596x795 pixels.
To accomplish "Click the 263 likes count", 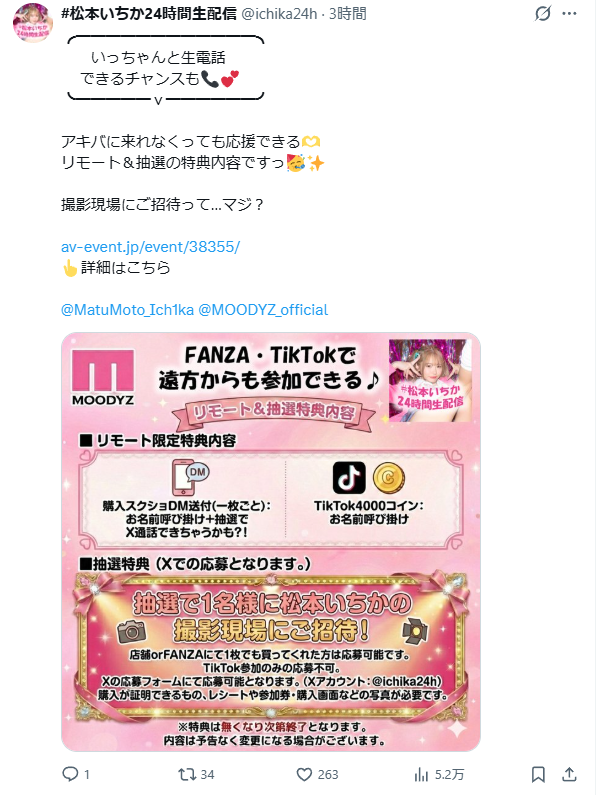I will pos(328,775).
